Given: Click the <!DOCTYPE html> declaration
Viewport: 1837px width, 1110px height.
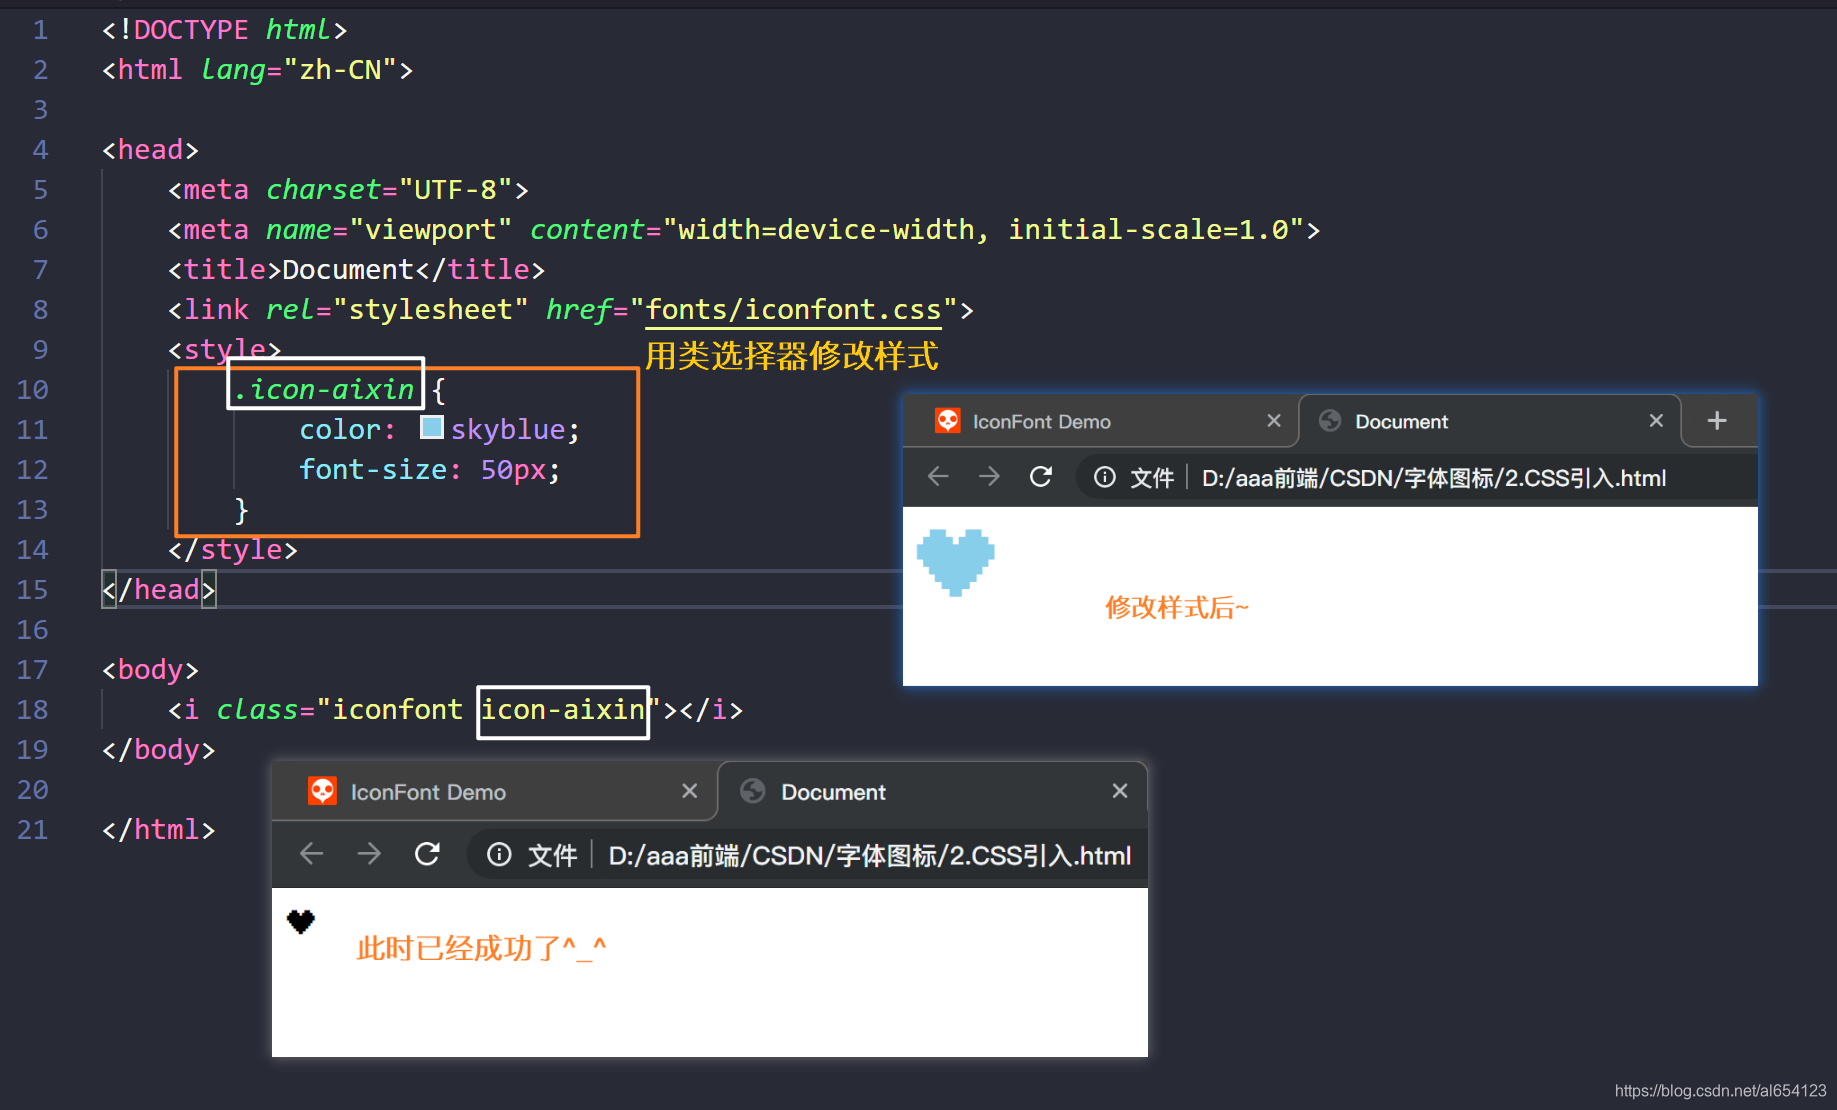Looking at the screenshot, I should pos(224,30).
